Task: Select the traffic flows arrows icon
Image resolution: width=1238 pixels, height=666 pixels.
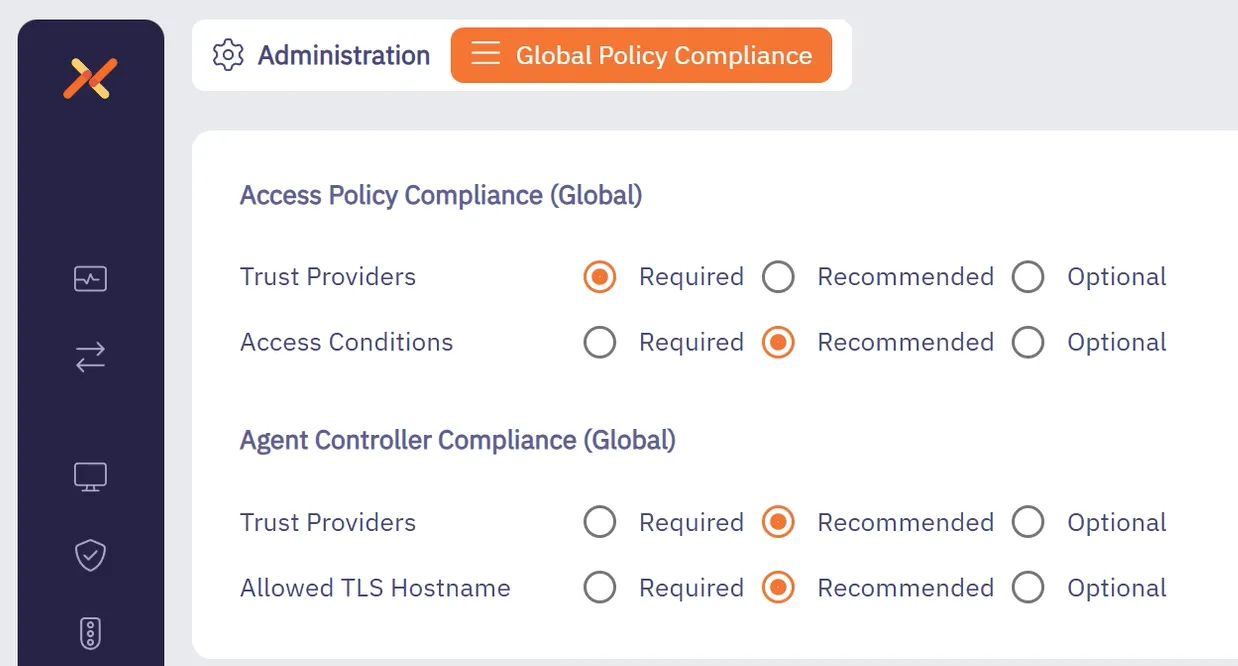Action: pos(90,357)
